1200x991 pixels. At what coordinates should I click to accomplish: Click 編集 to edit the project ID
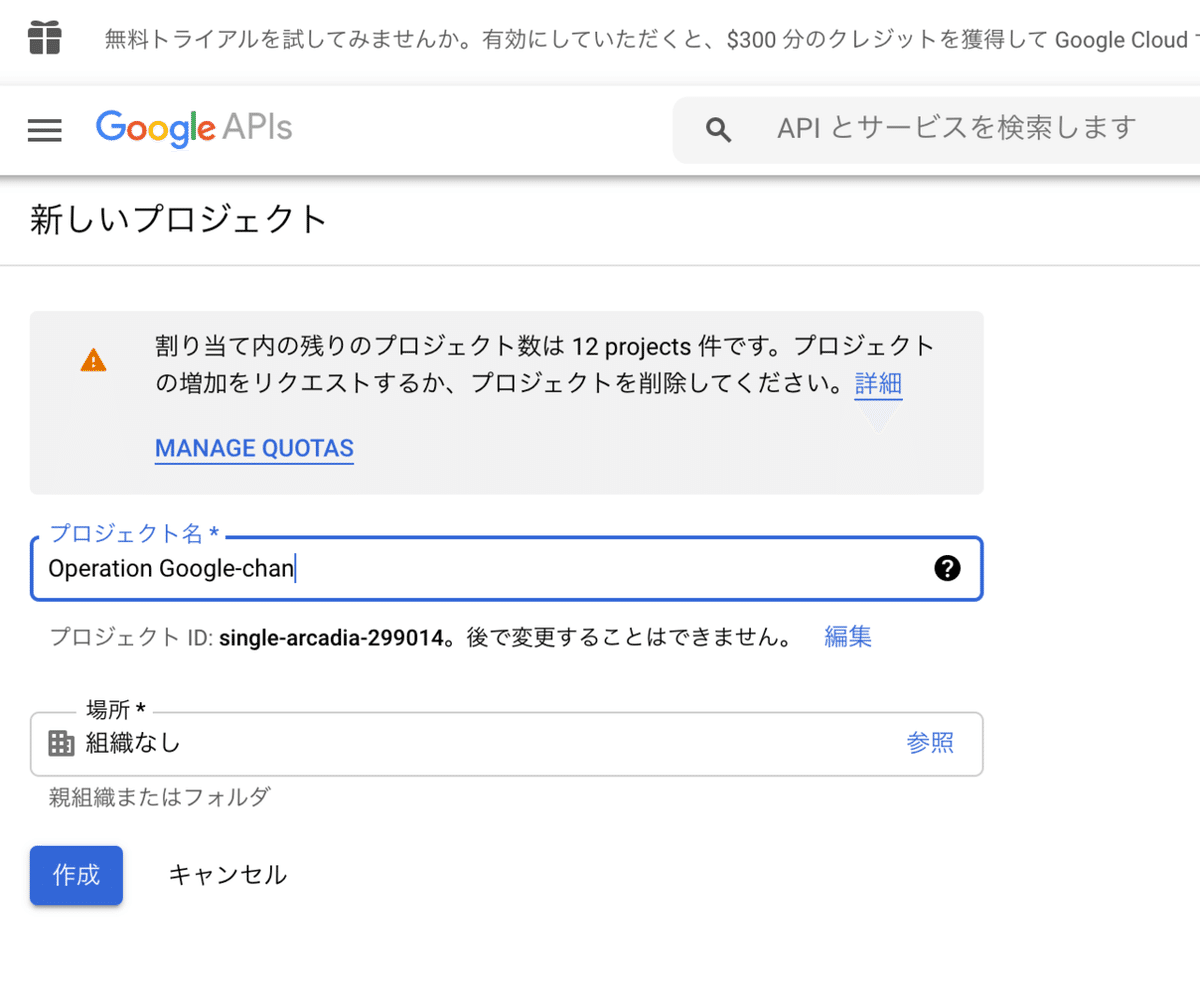(x=847, y=637)
